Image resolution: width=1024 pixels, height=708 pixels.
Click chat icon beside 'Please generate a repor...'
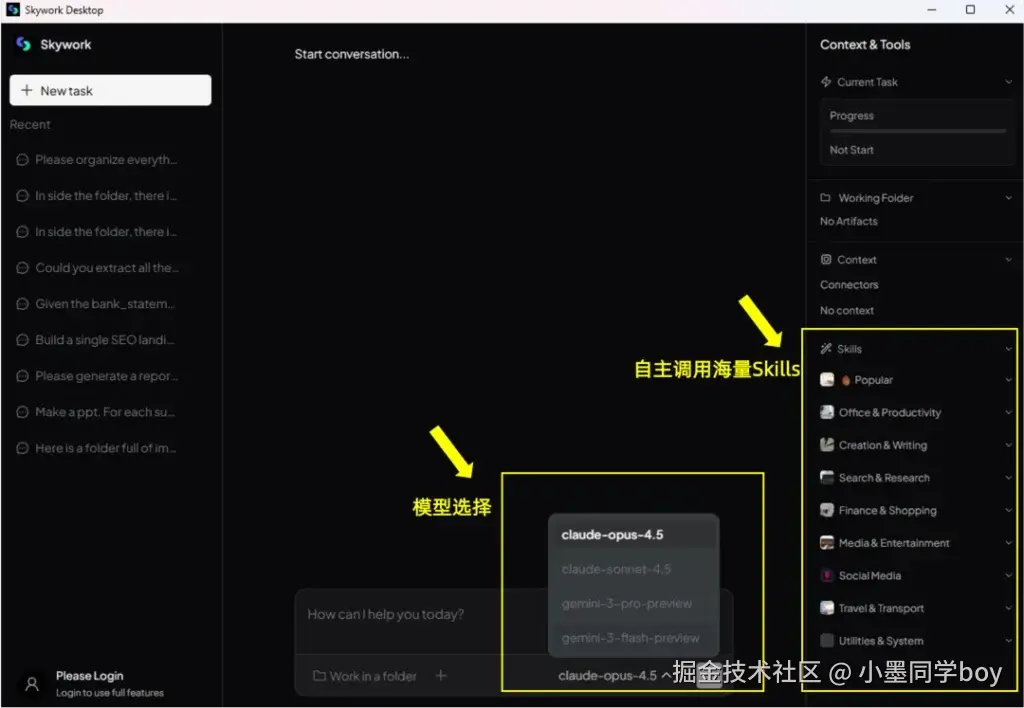[22, 376]
